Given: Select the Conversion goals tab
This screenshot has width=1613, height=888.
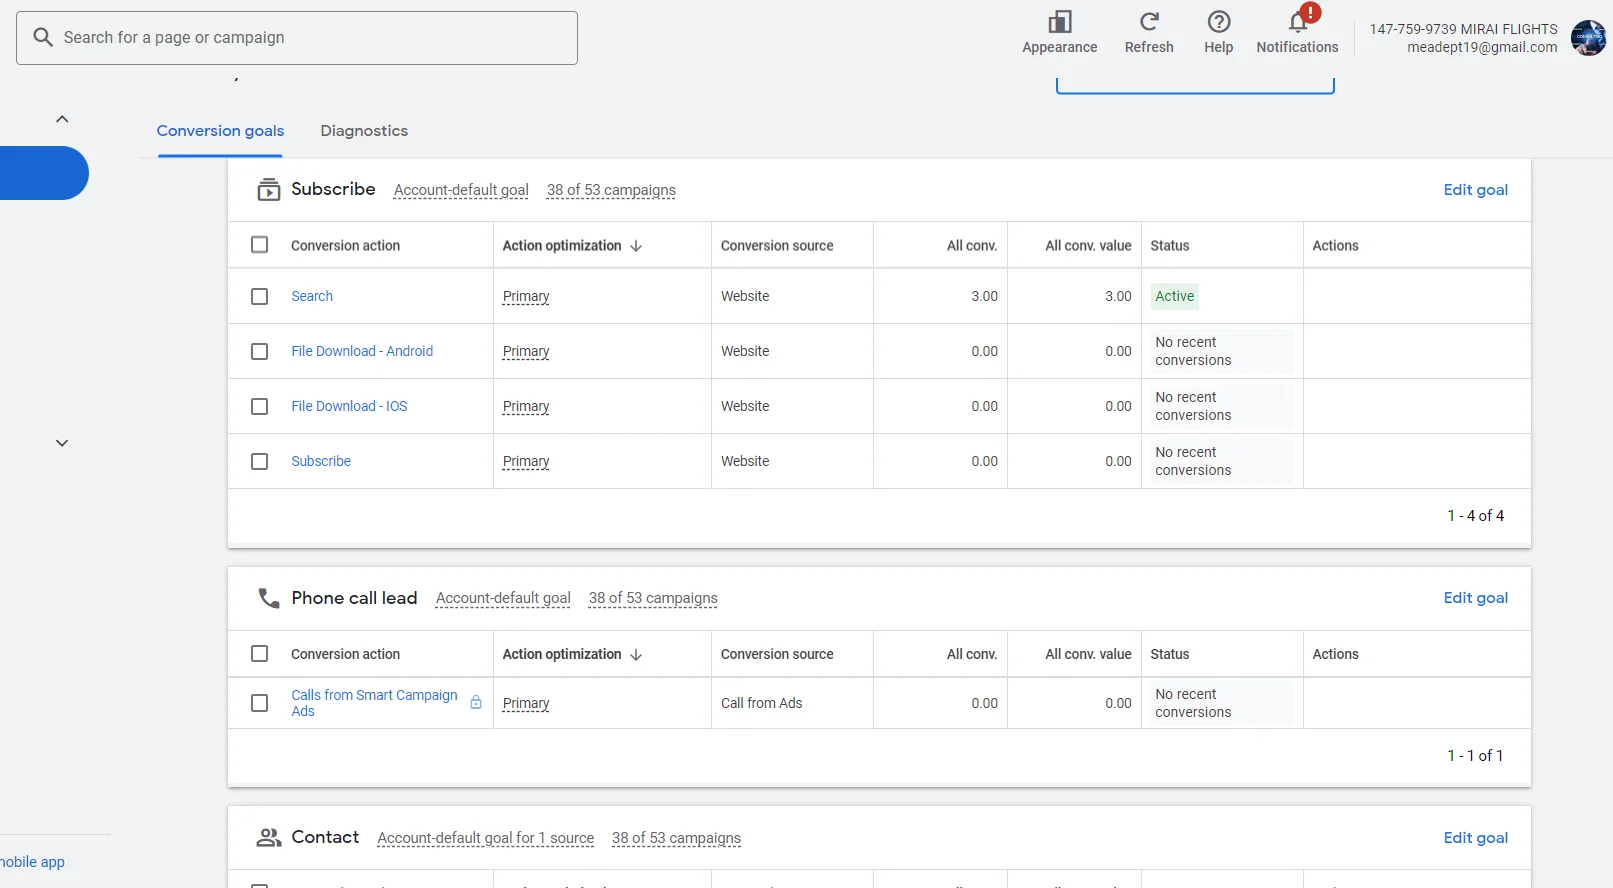Looking at the screenshot, I should [x=220, y=131].
